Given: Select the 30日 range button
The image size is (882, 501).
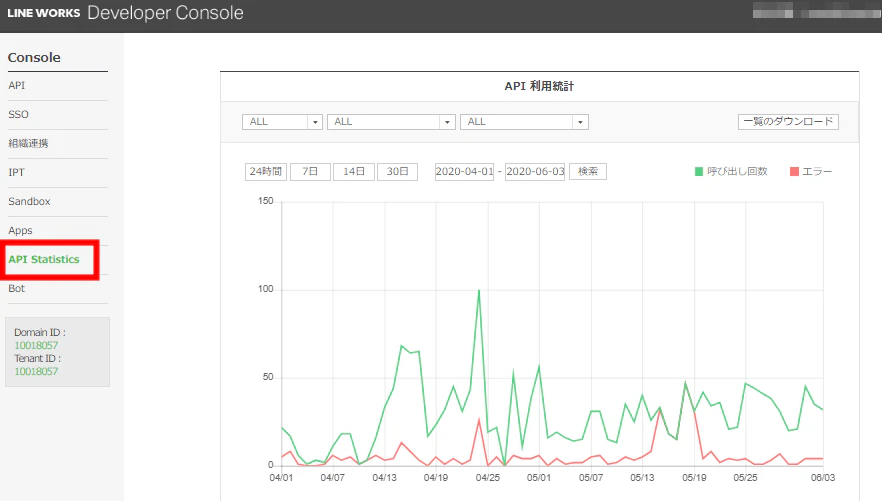Looking at the screenshot, I should pos(397,171).
